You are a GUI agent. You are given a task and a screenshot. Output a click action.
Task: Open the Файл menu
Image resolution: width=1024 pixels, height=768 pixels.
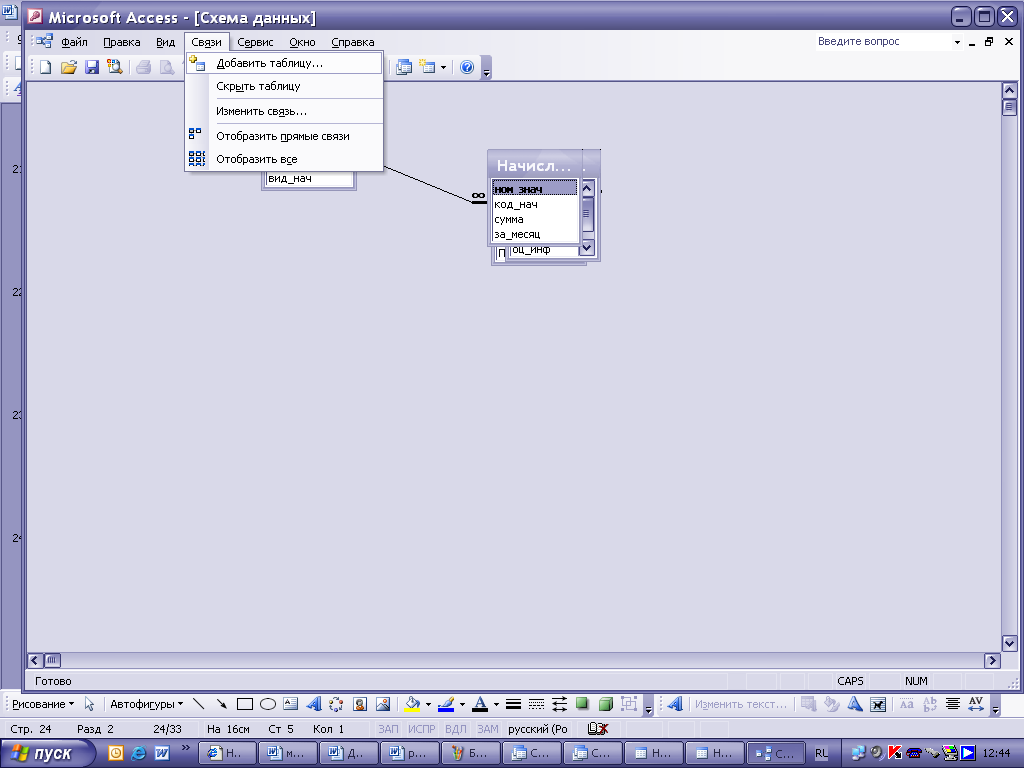tap(74, 42)
